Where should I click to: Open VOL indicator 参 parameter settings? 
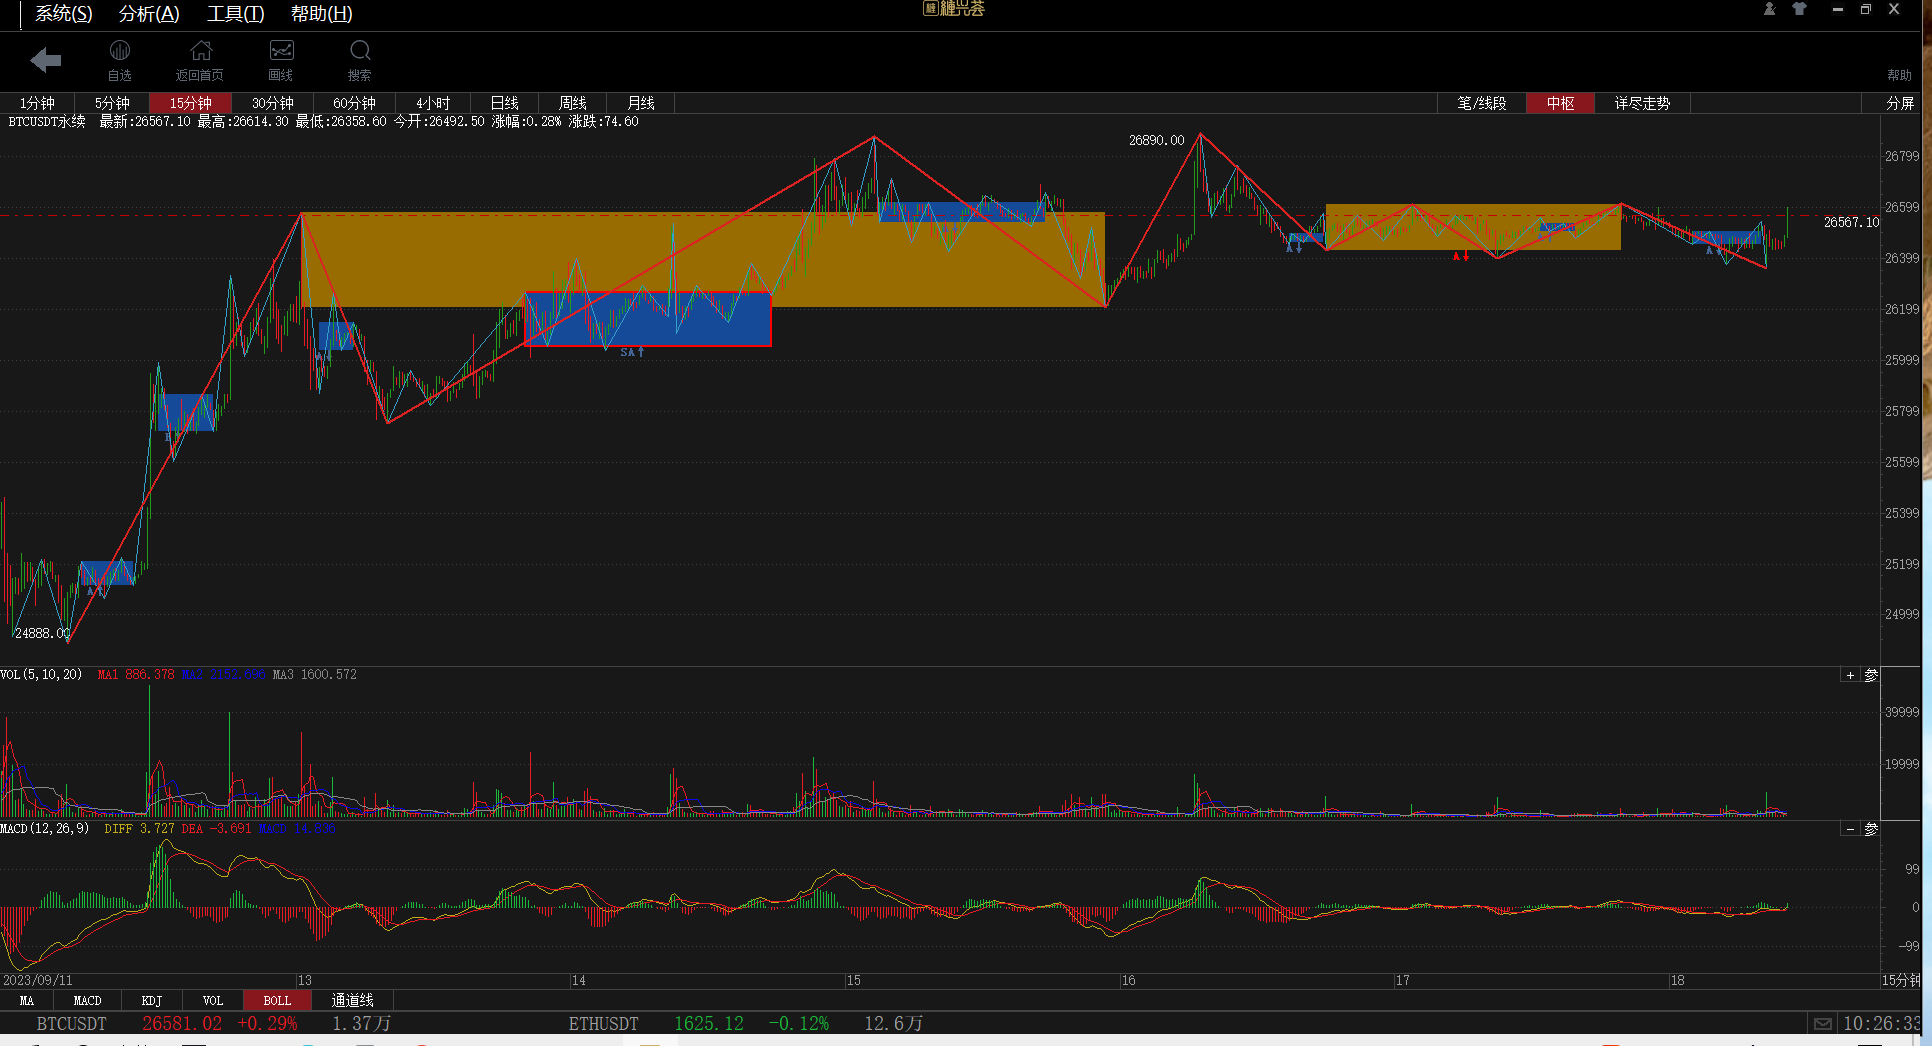(x=1871, y=675)
